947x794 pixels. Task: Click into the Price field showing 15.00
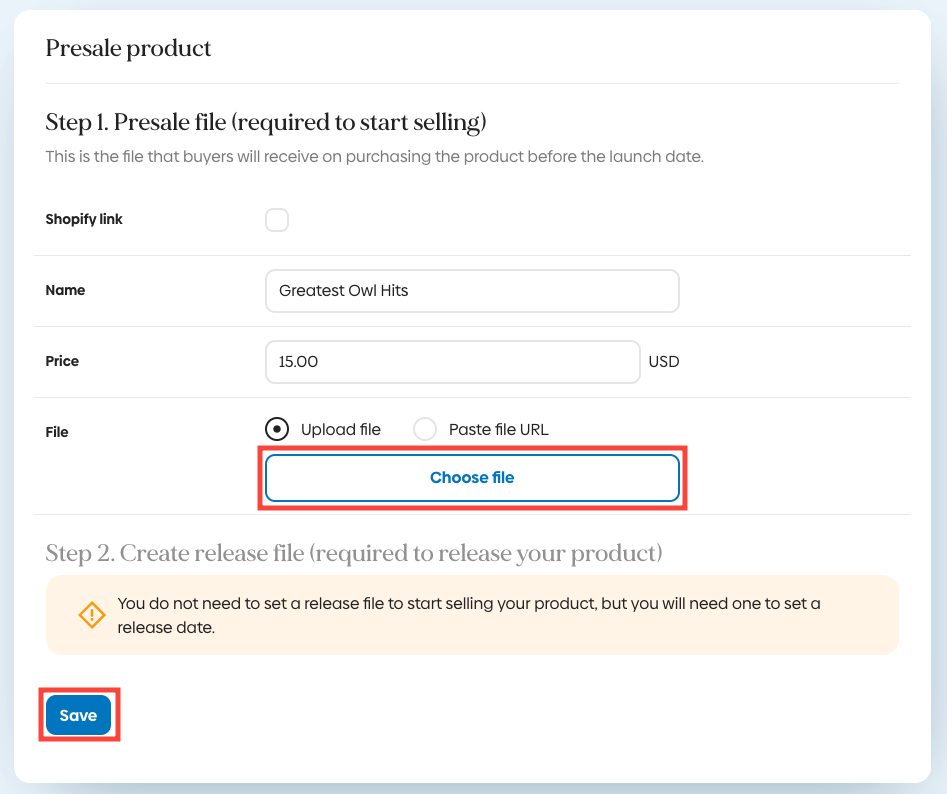point(452,362)
